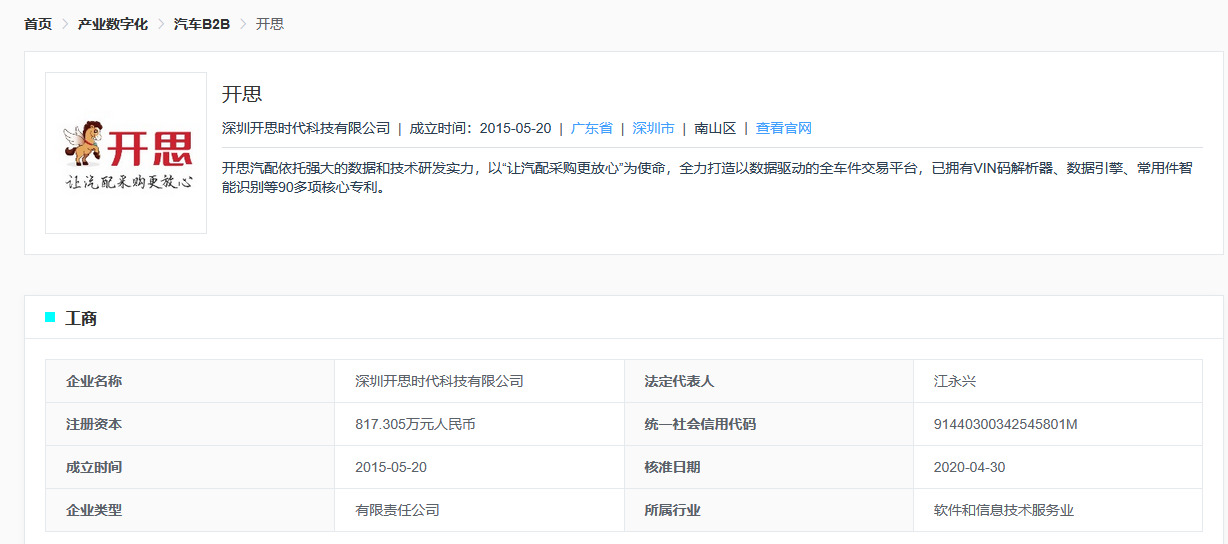Select table value 深圳开思时代科技有限公司
This screenshot has height=544, width=1228.
click(x=439, y=381)
